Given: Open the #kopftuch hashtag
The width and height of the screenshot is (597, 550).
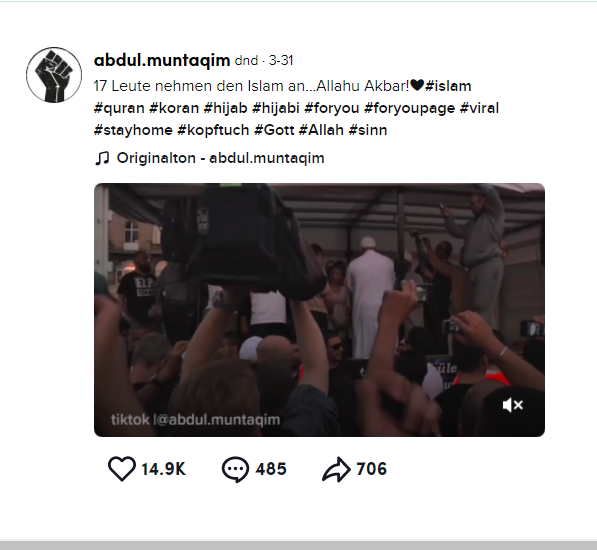Looking at the screenshot, I should click(213, 130).
